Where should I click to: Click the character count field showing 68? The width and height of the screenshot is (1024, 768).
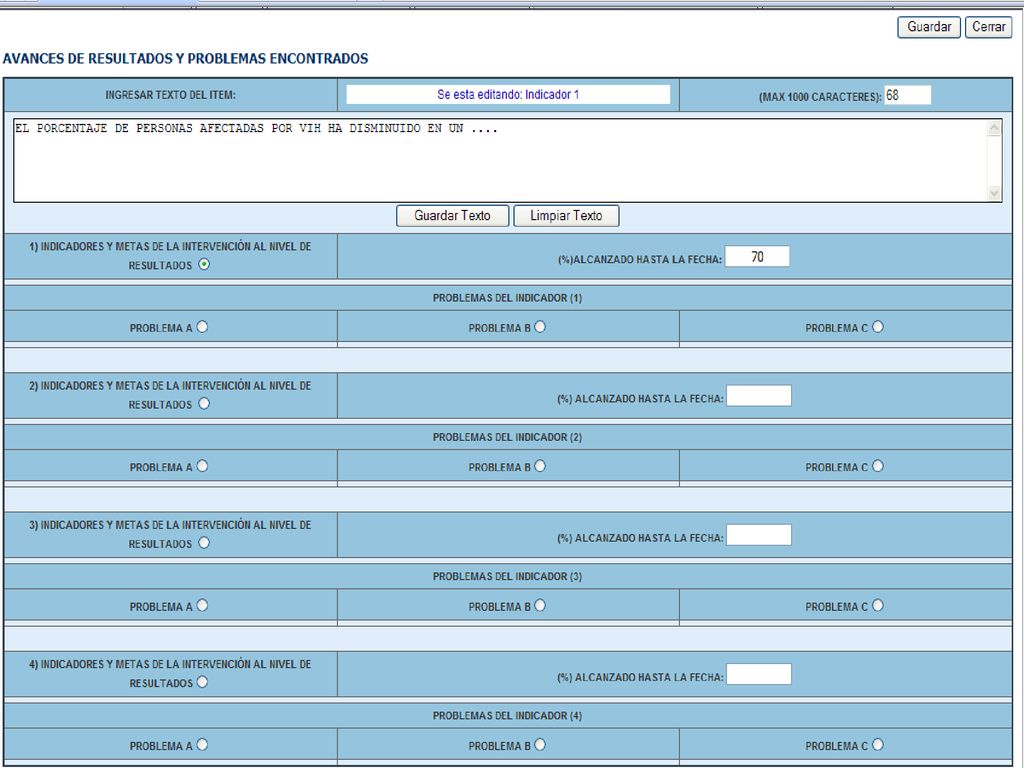(907, 95)
